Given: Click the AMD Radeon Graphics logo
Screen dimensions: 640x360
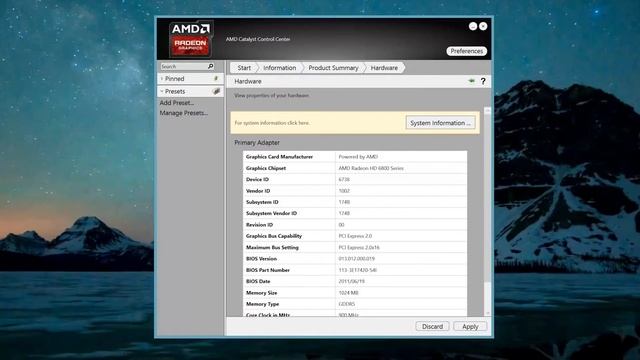Looking at the screenshot, I should pos(191,39).
